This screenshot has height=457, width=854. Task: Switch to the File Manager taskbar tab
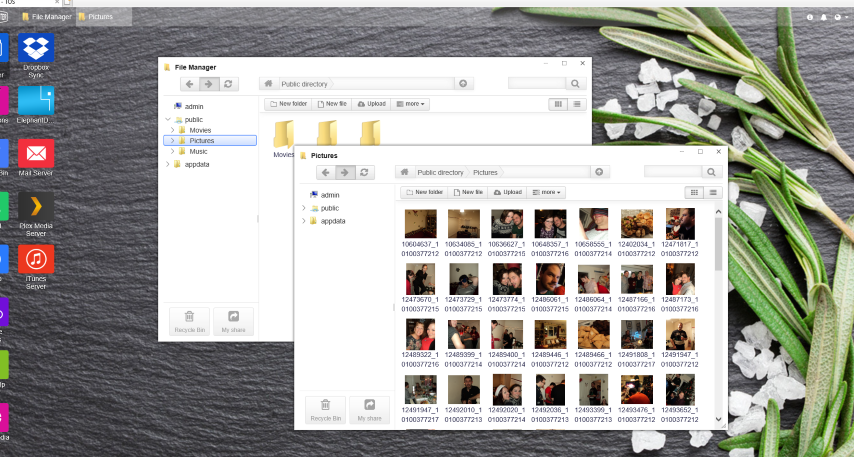point(47,17)
